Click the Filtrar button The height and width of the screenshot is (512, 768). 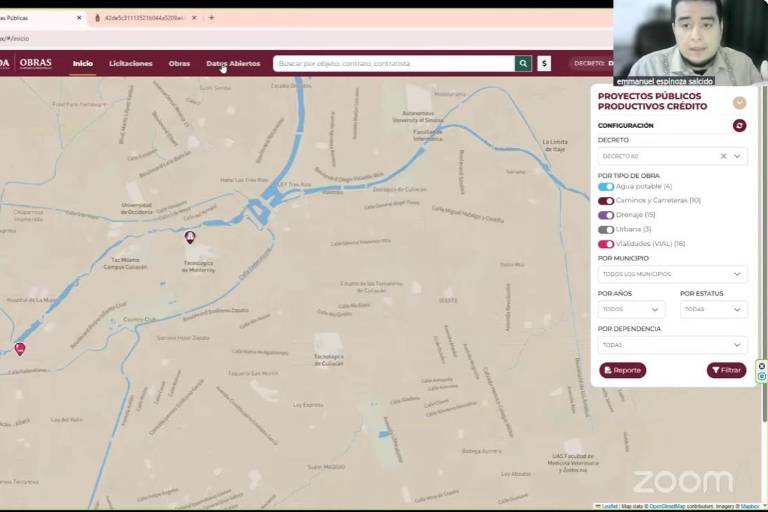click(x=726, y=370)
